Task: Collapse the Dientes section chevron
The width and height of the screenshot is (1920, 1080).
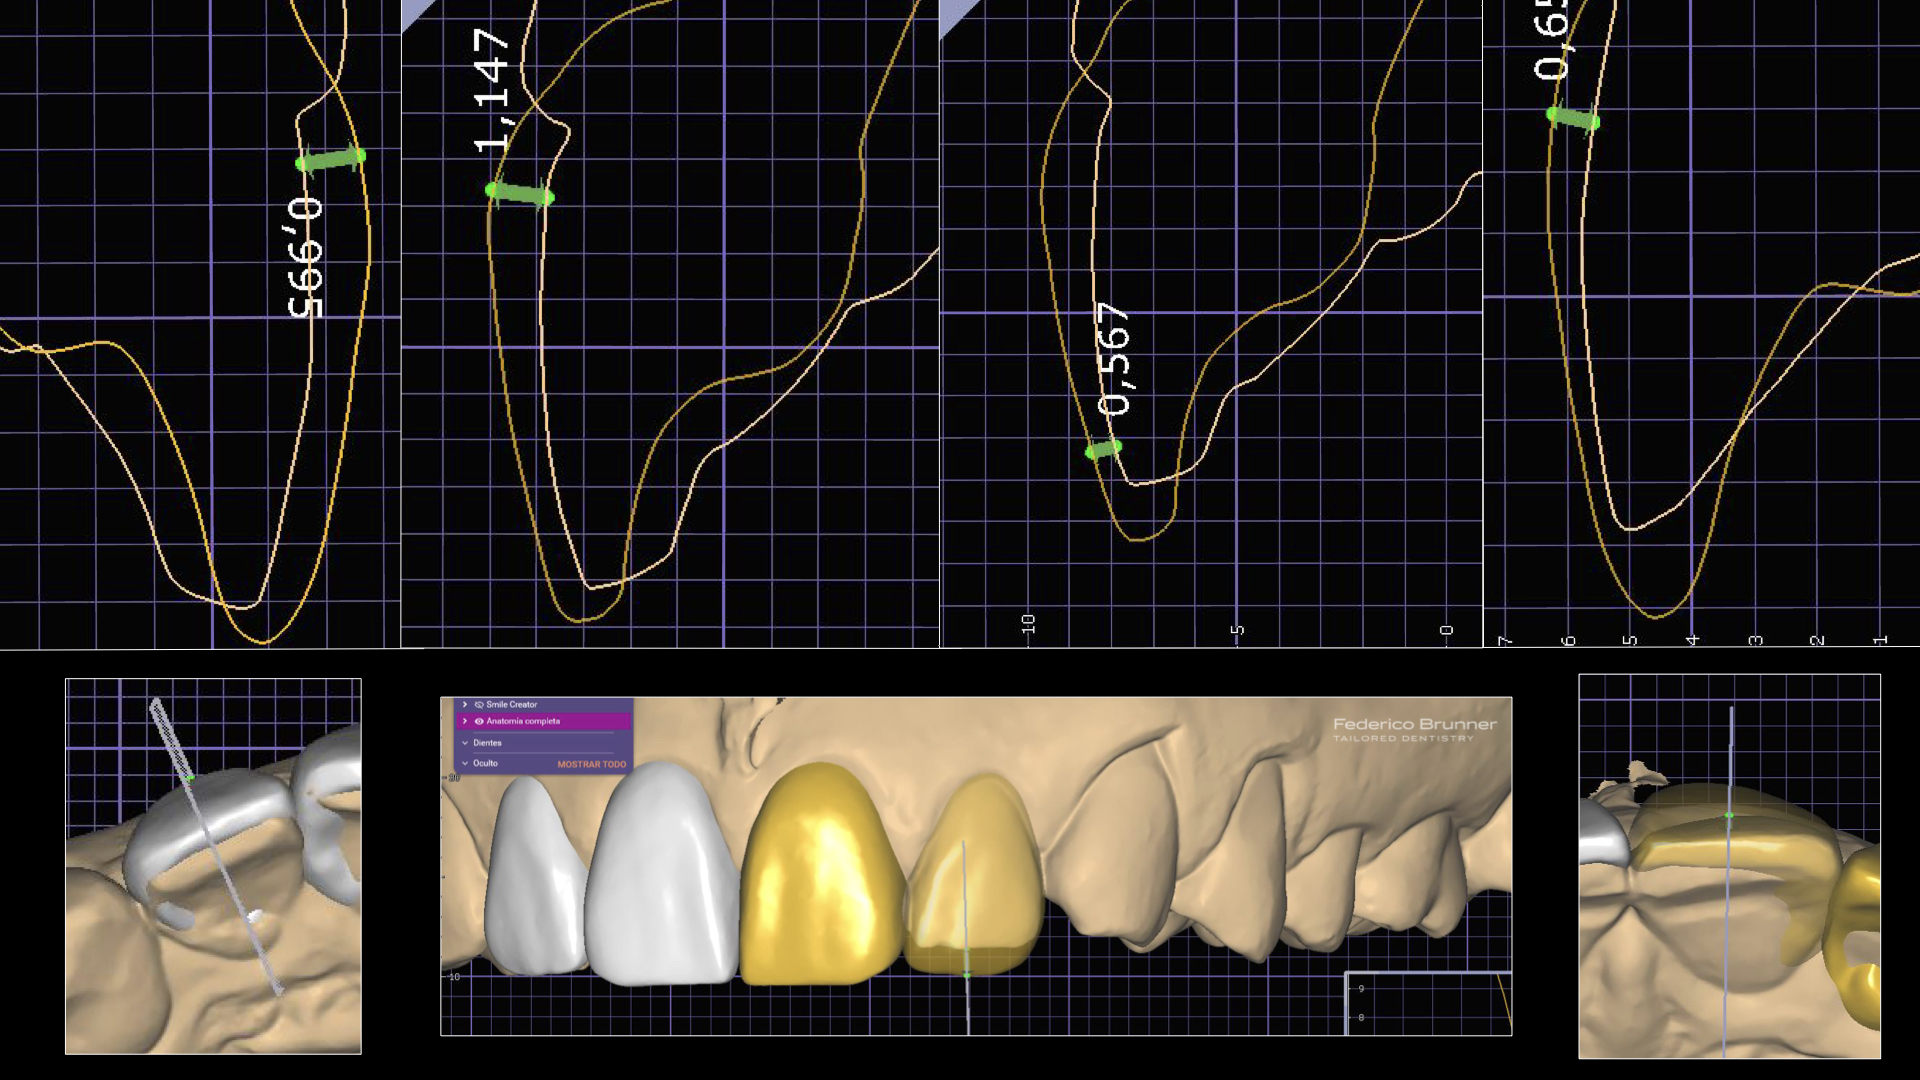Action: 465,743
